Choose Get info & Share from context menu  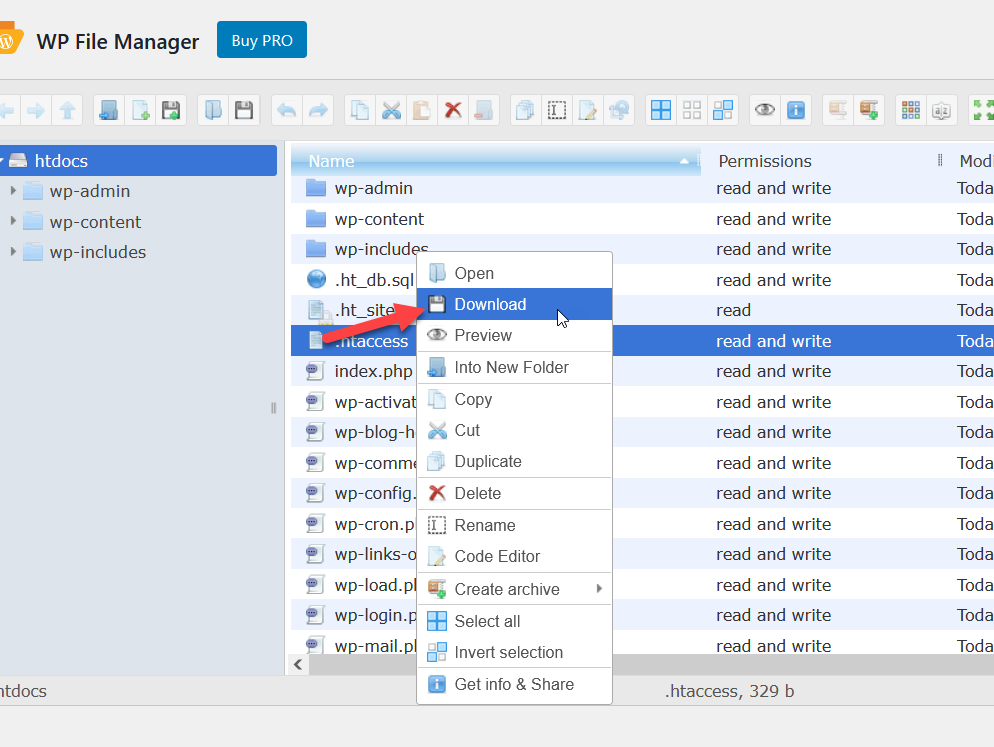514,684
